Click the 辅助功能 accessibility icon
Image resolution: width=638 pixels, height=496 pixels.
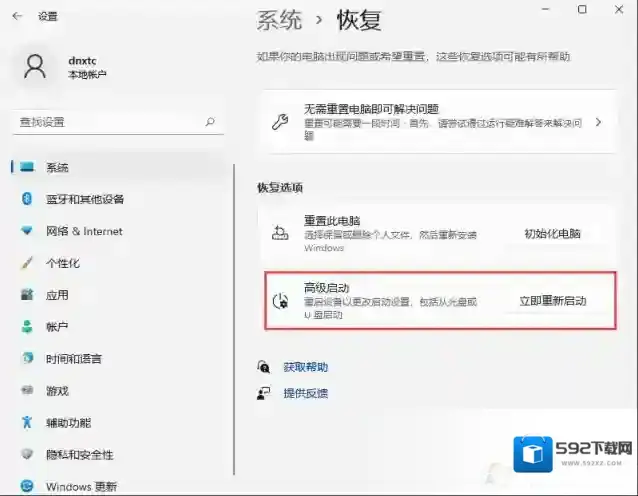point(28,423)
